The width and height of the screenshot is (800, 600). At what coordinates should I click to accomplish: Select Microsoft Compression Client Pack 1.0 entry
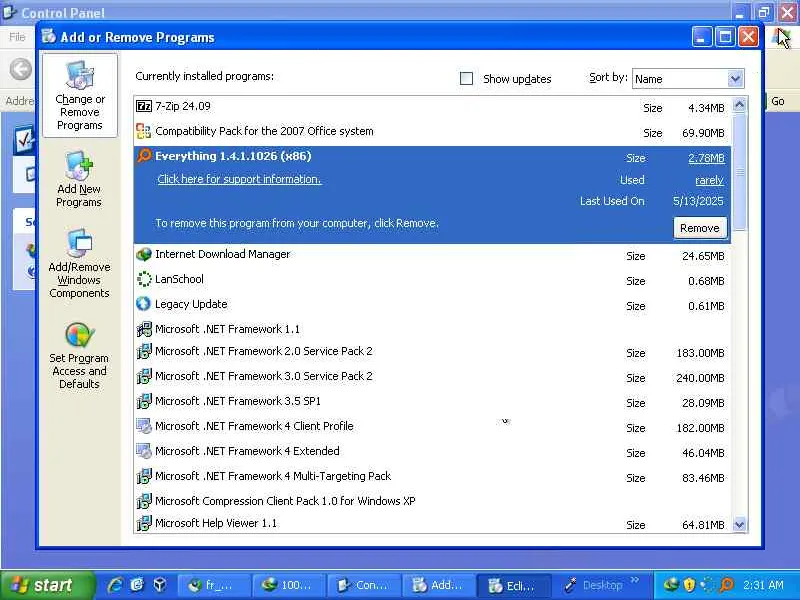click(432, 501)
